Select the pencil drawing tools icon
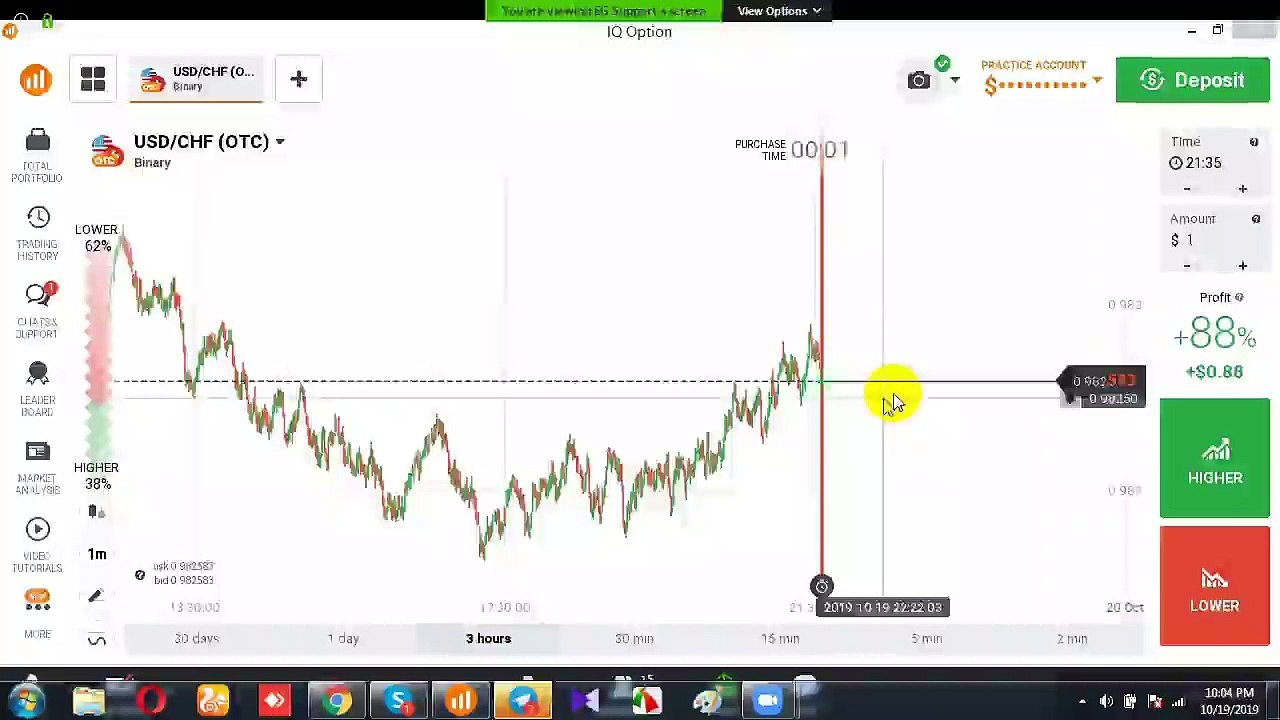This screenshot has width=1280, height=720. [x=96, y=596]
